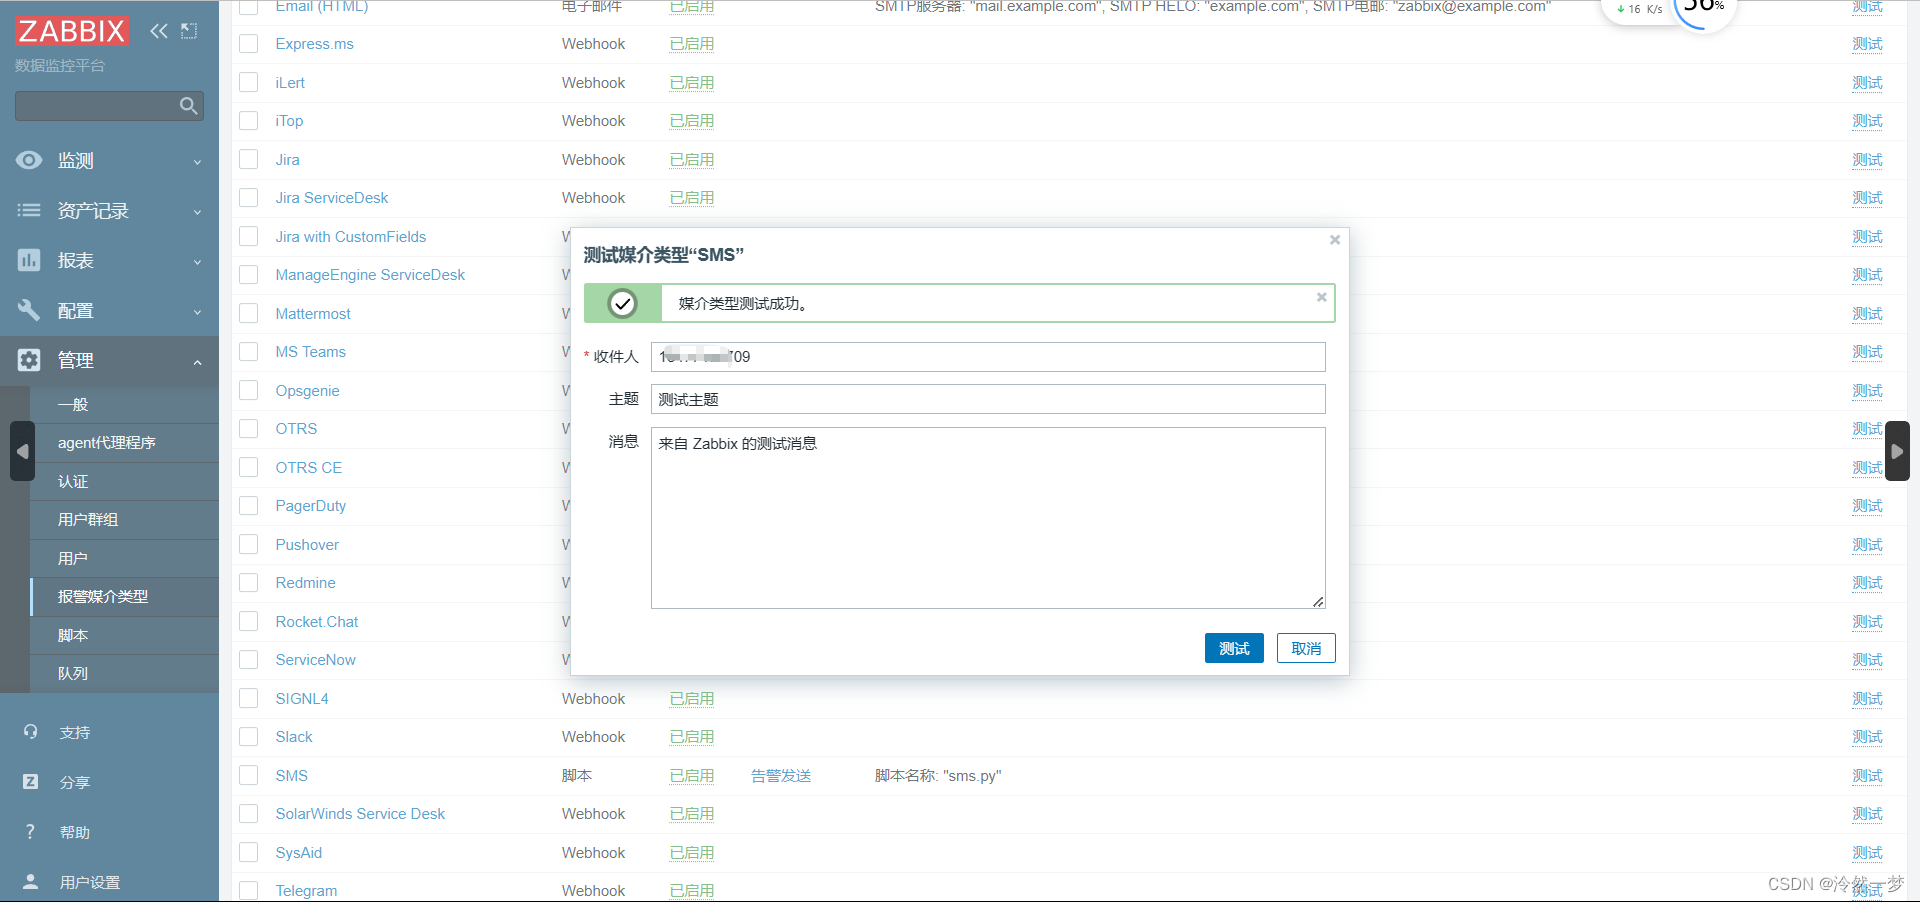1920x902 pixels.
Task: Click the 收件人 input field
Action: (988, 357)
